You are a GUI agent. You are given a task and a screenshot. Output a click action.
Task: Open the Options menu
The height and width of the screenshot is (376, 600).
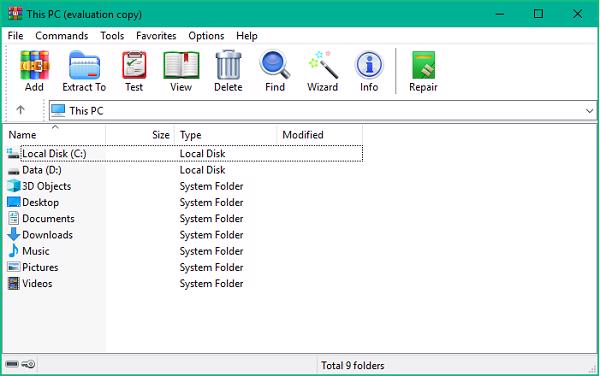tap(206, 36)
